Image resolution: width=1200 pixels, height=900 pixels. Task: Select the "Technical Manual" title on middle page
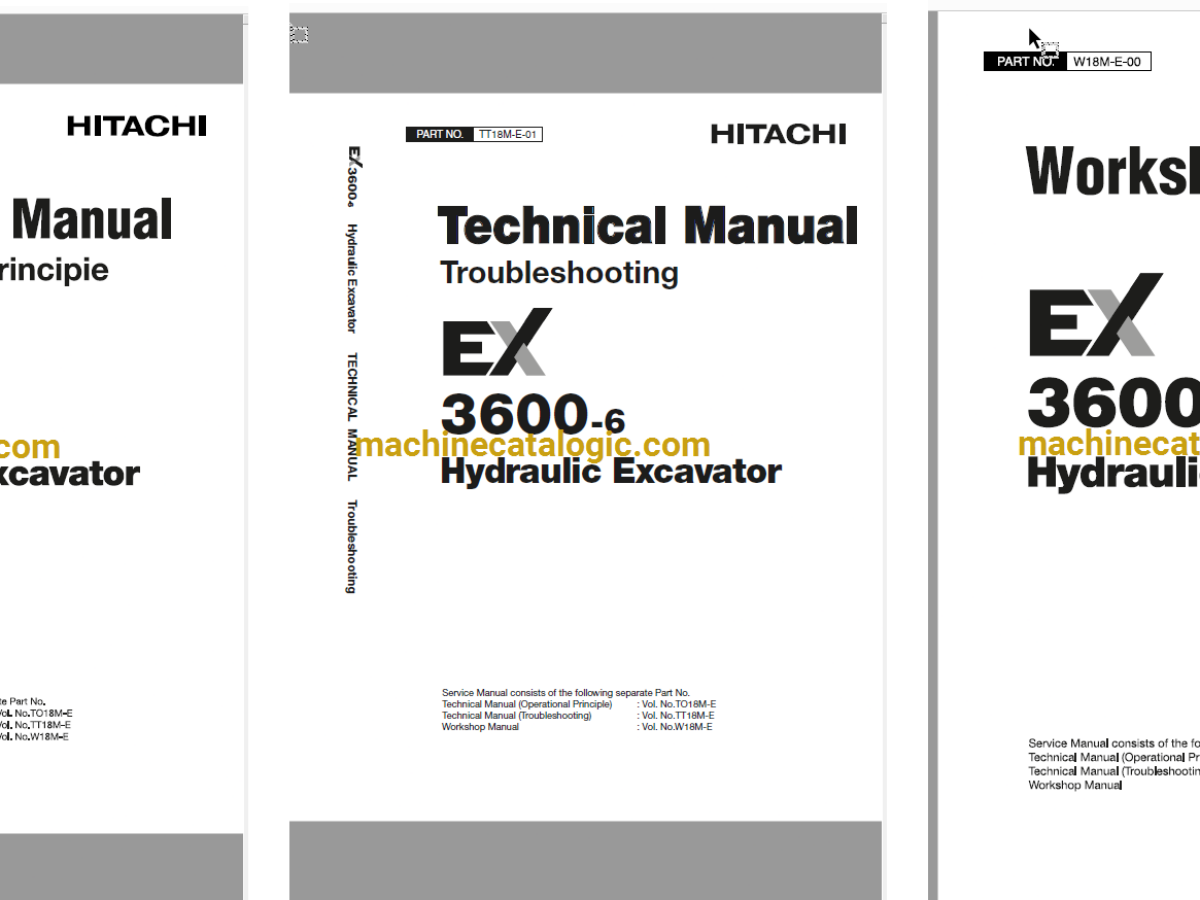point(648,226)
